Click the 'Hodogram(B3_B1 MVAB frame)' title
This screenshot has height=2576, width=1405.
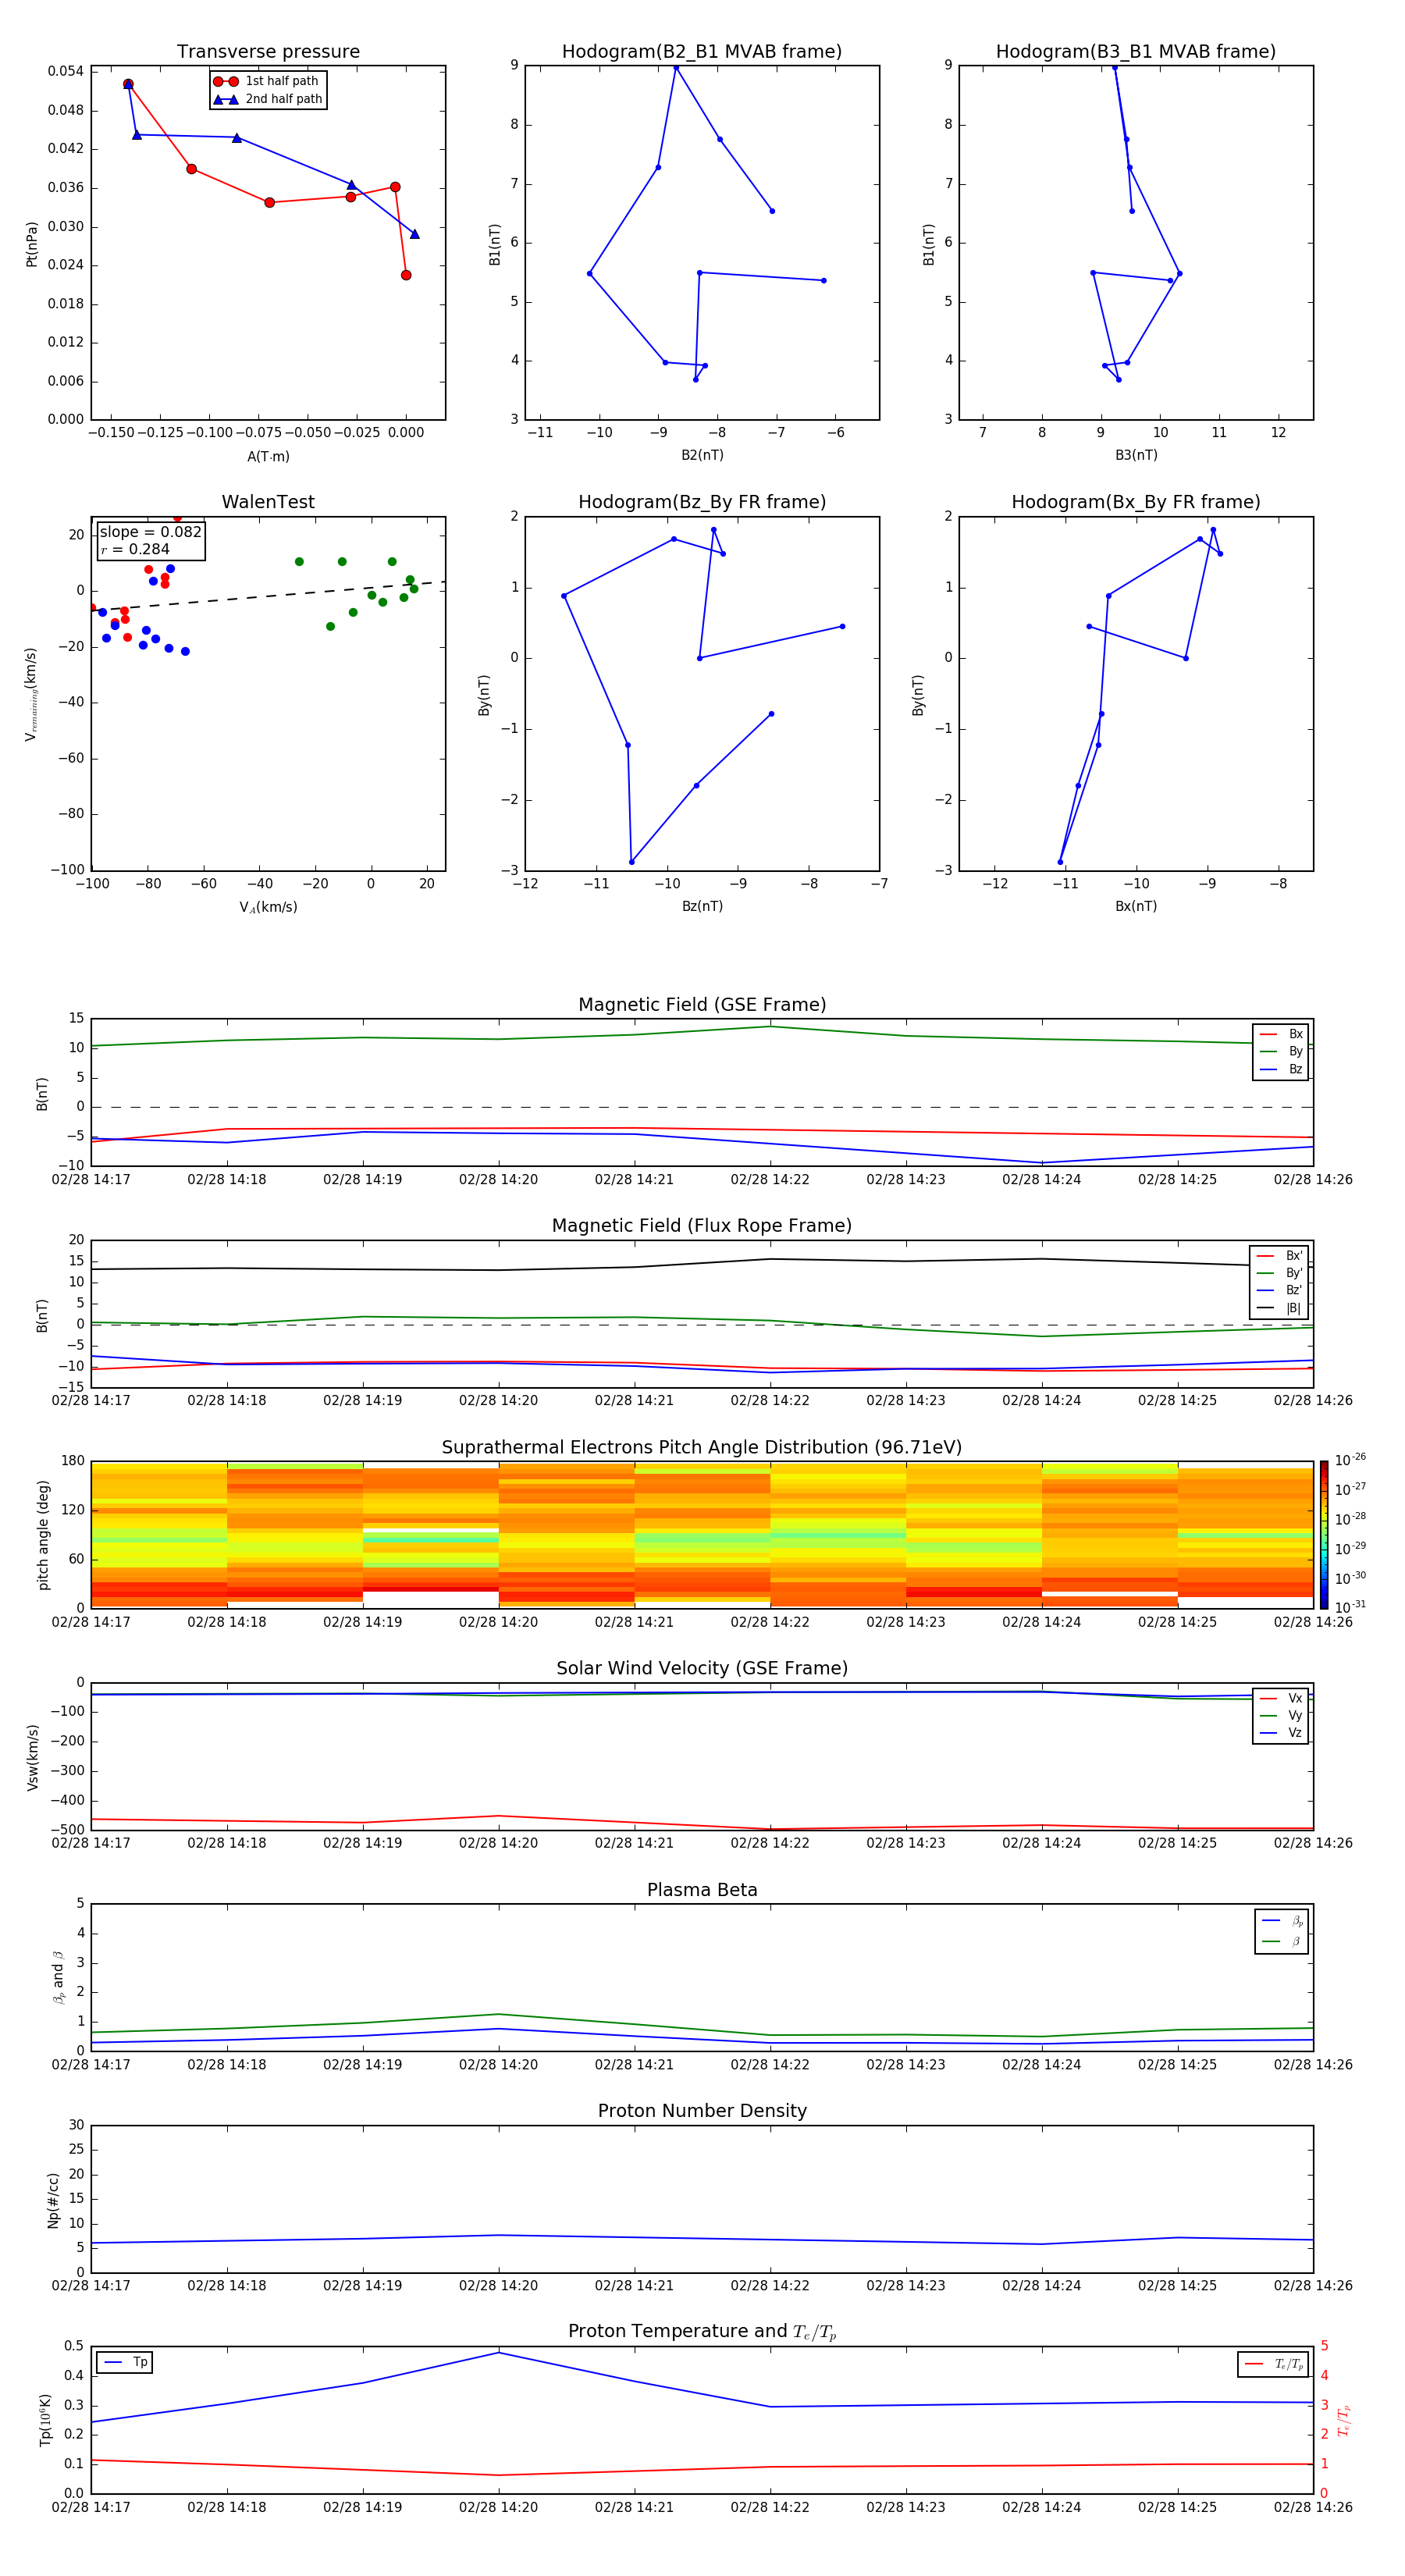coord(1136,52)
